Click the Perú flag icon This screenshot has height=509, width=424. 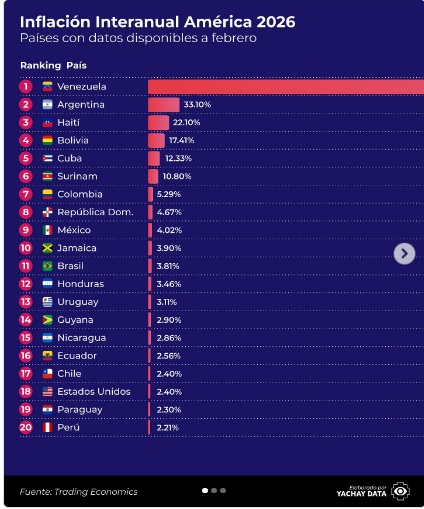[47, 427]
